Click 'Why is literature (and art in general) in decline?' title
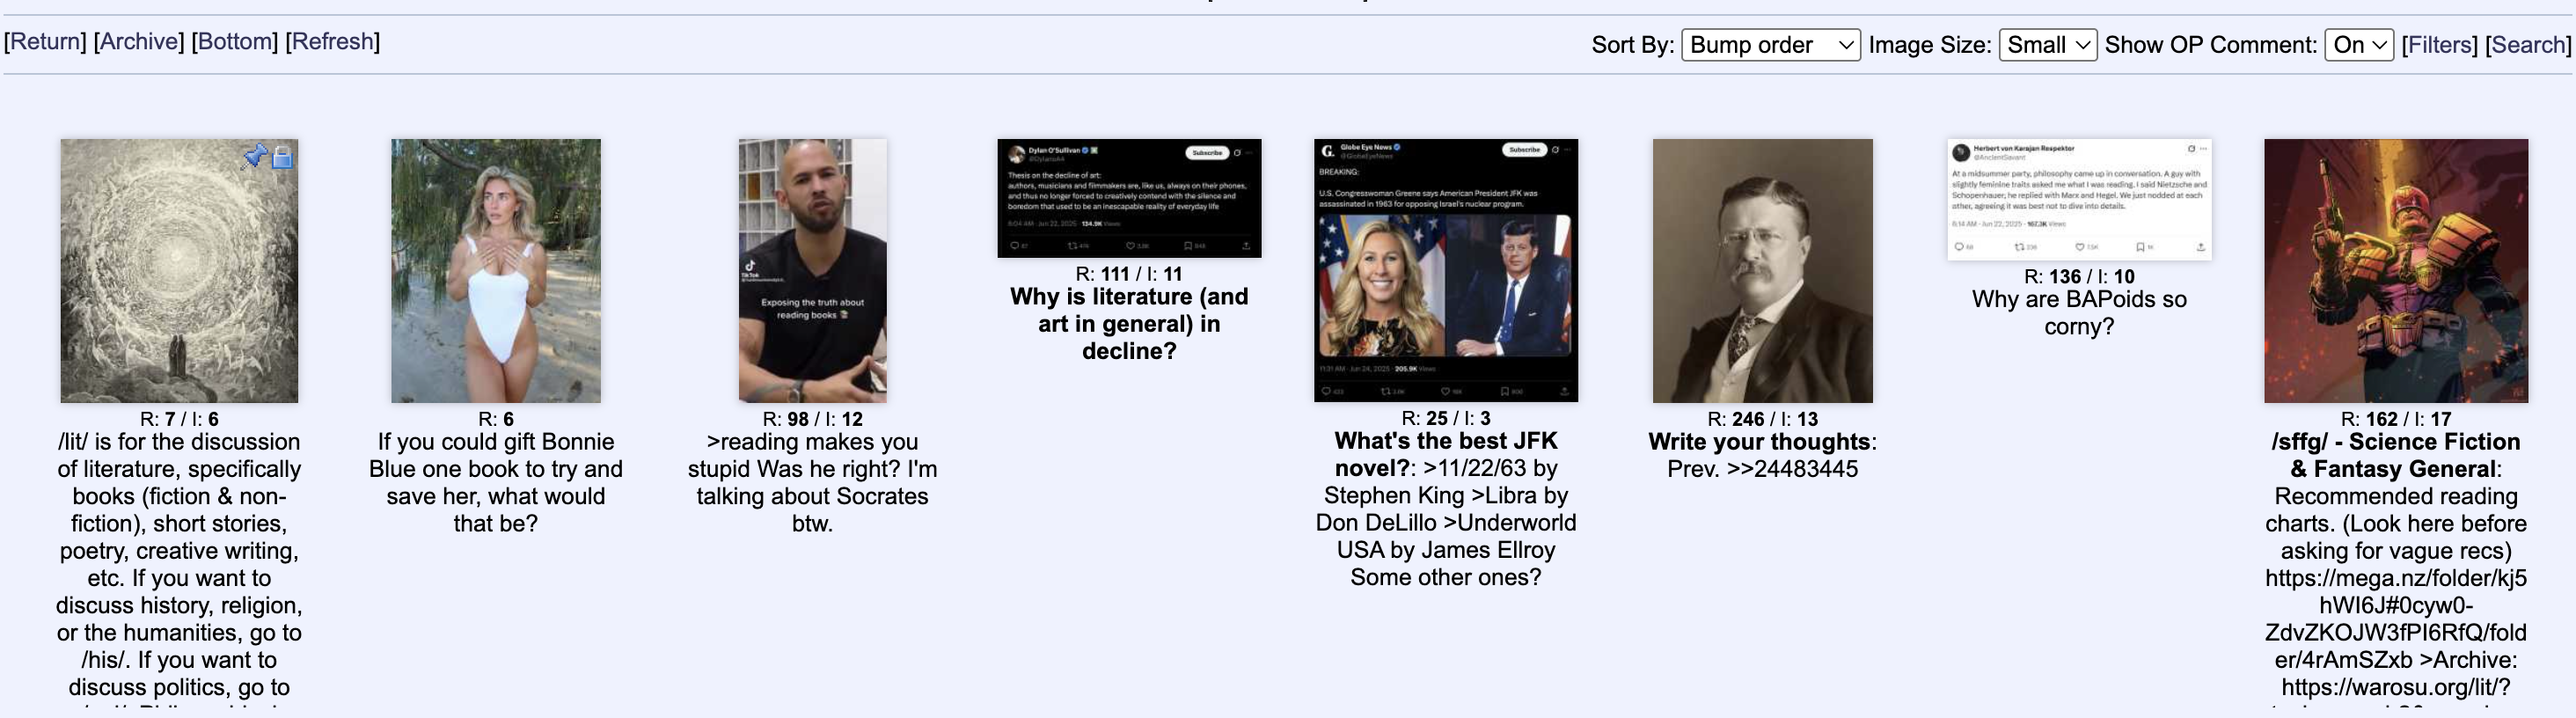This screenshot has width=2576, height=718. click(1129, 324)
